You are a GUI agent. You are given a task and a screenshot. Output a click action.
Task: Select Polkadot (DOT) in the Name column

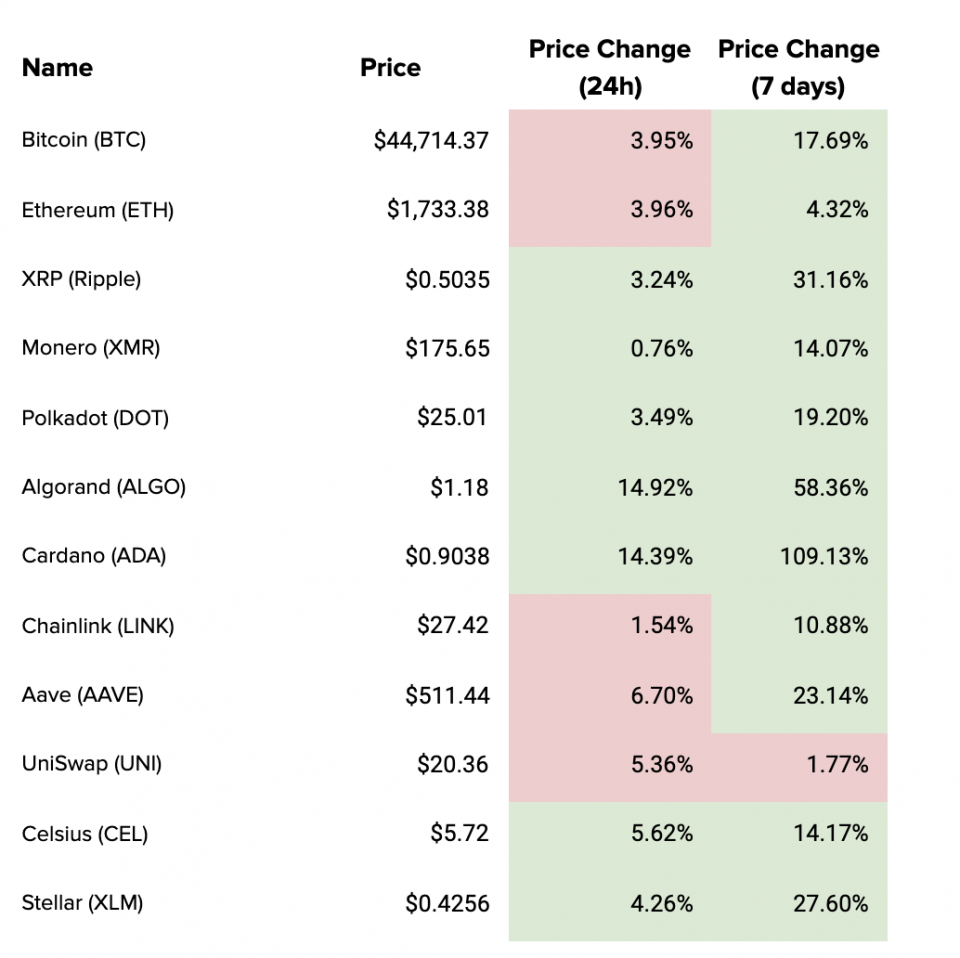(x=95, y=418)
